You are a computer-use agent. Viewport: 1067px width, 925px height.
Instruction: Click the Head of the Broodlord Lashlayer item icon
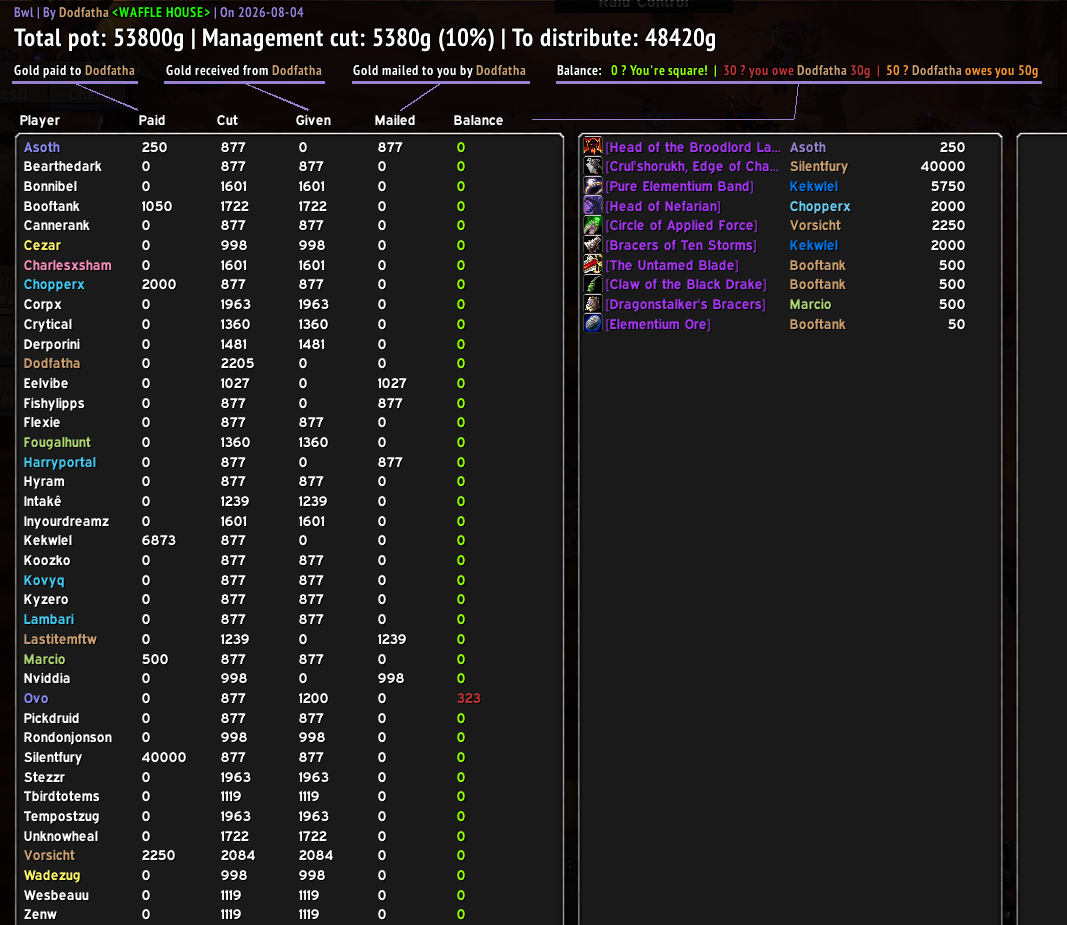593,146
